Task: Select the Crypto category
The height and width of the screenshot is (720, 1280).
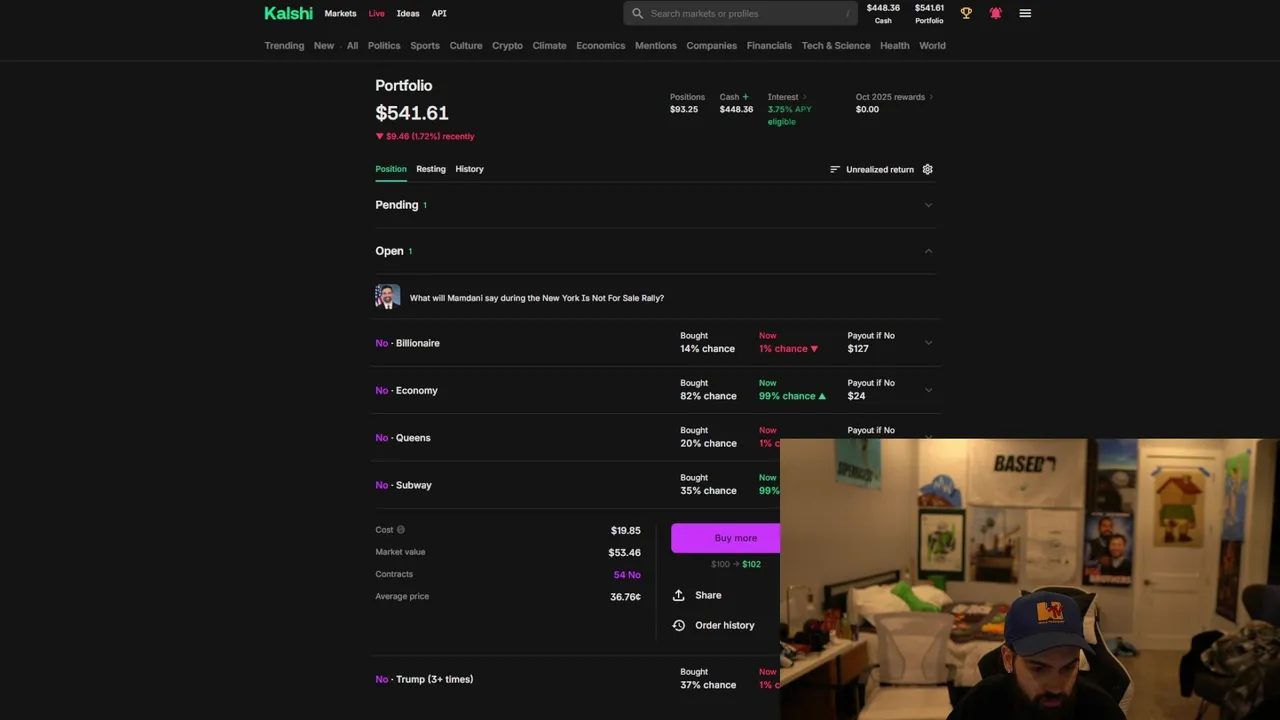Action: click(x=507, y=45)
